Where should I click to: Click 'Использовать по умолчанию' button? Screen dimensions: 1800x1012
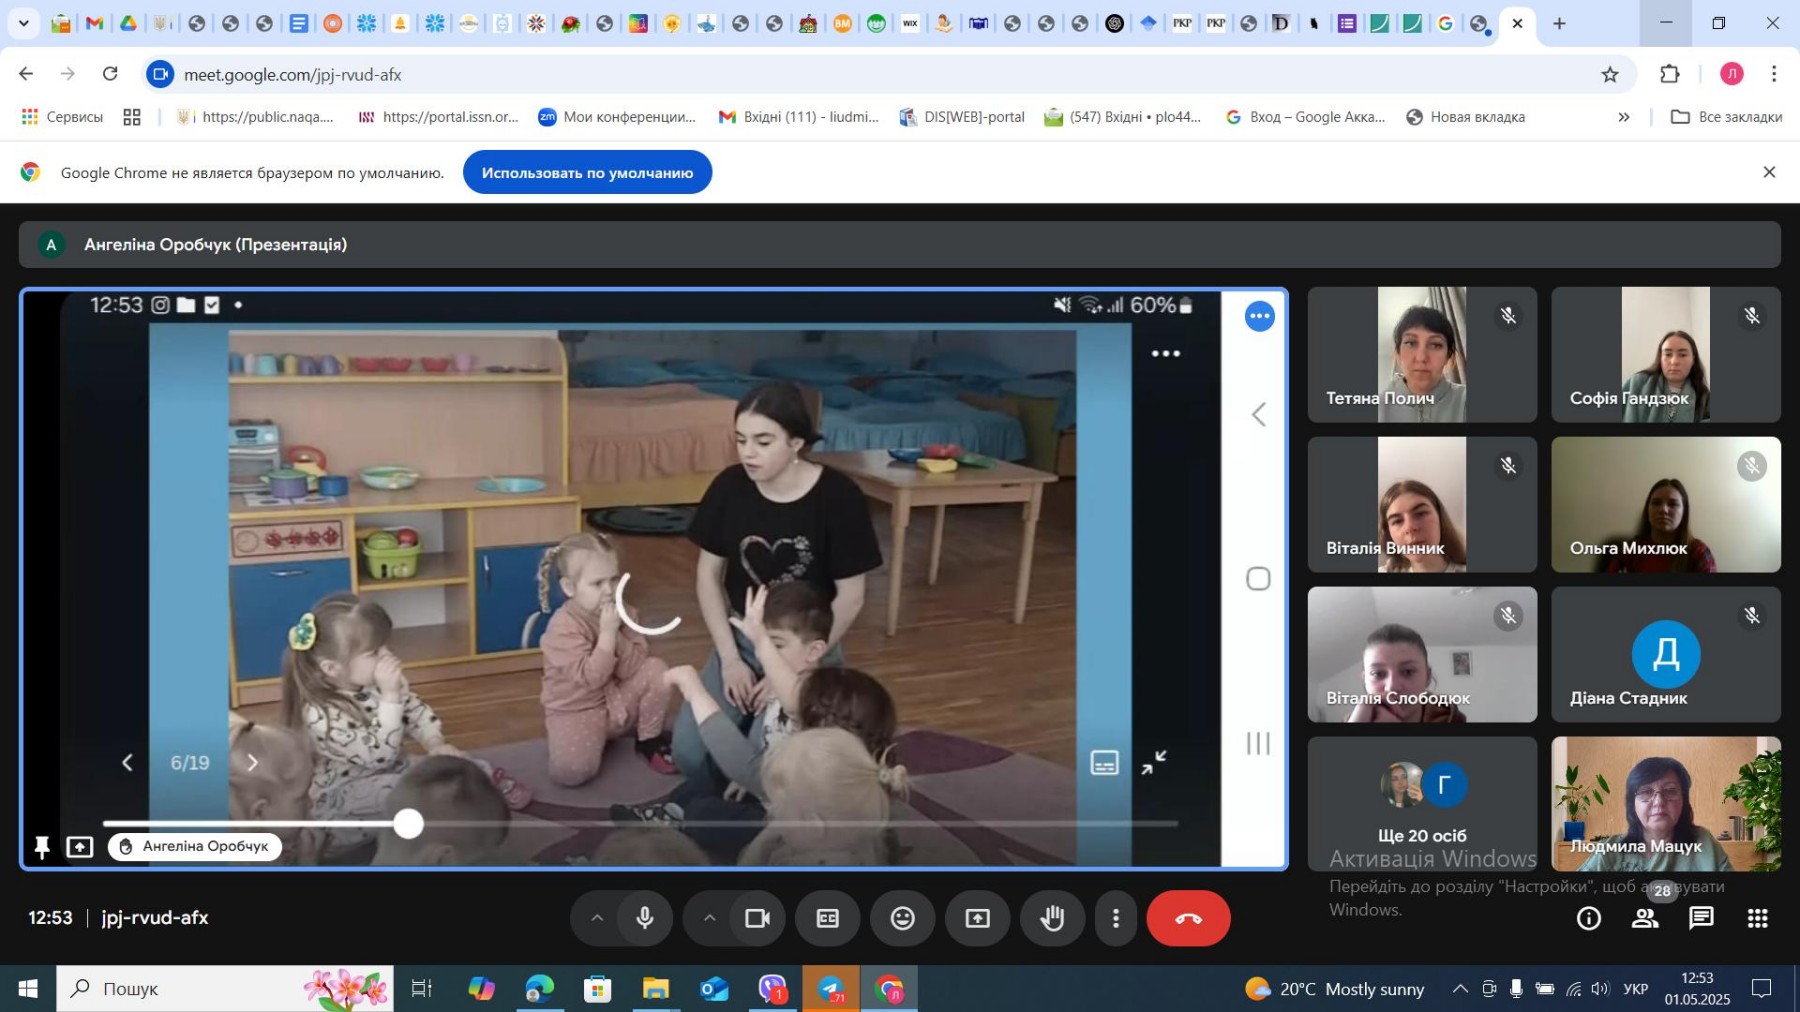[587, 173]
